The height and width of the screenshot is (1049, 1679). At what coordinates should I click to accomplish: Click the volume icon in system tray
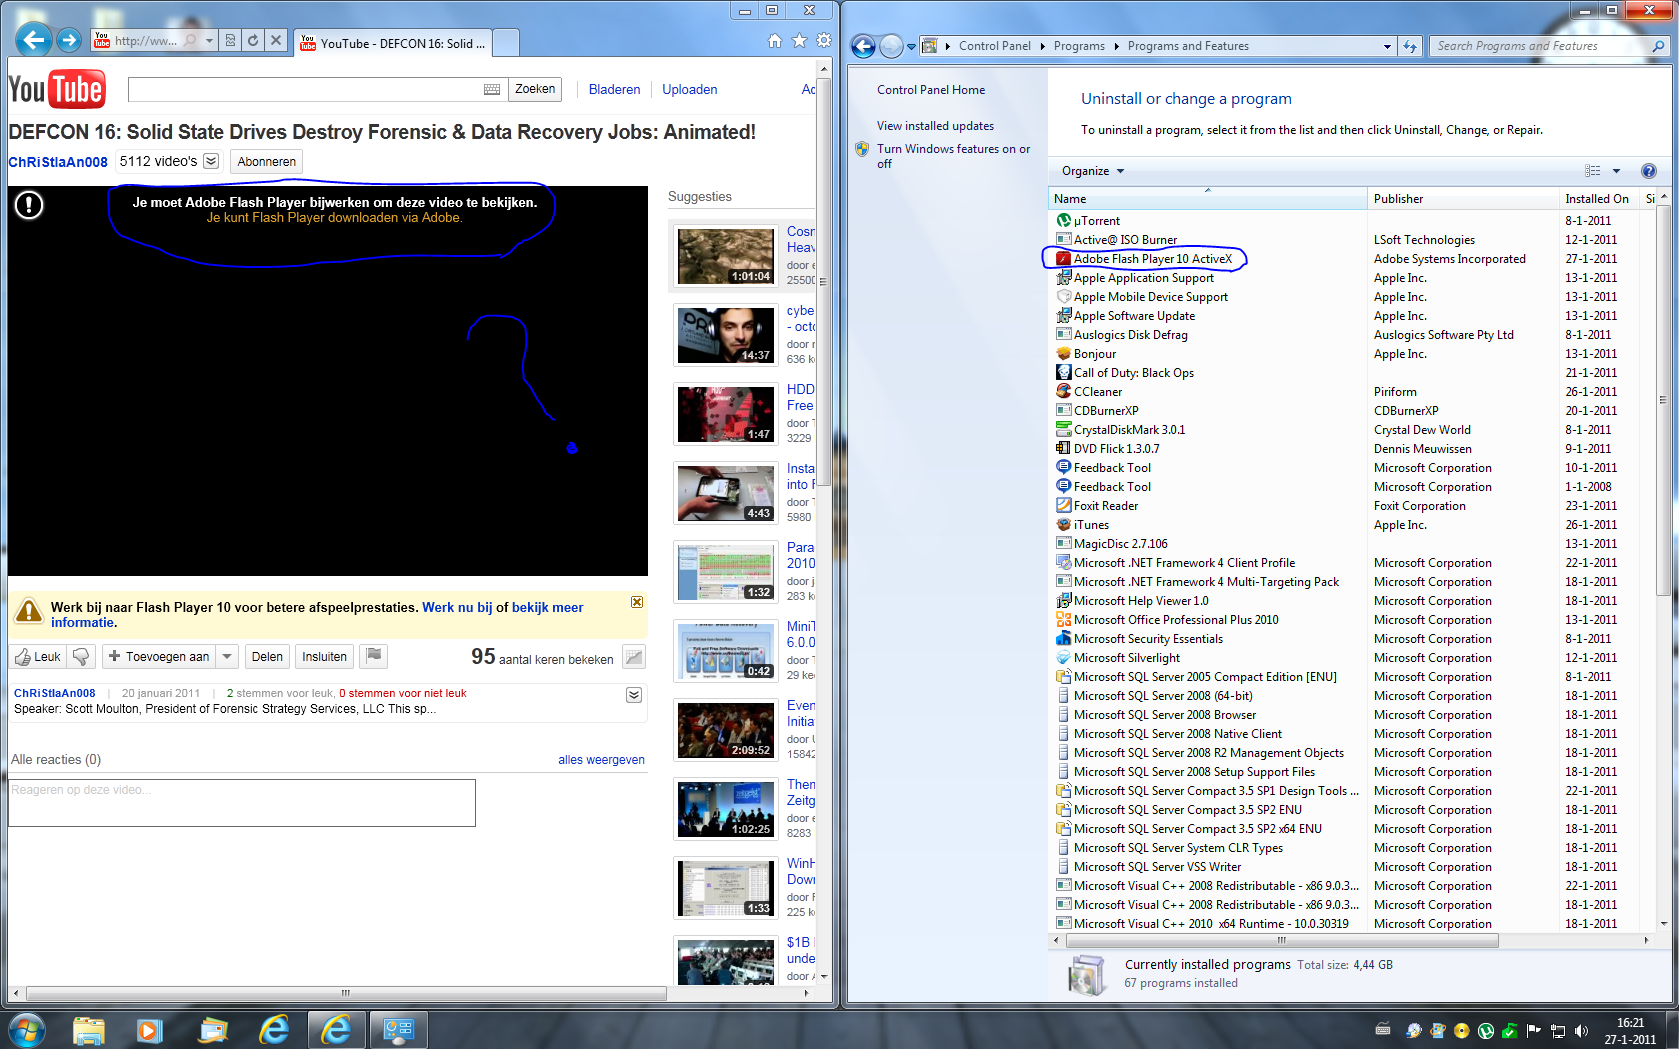[x=1582, y=1030]
